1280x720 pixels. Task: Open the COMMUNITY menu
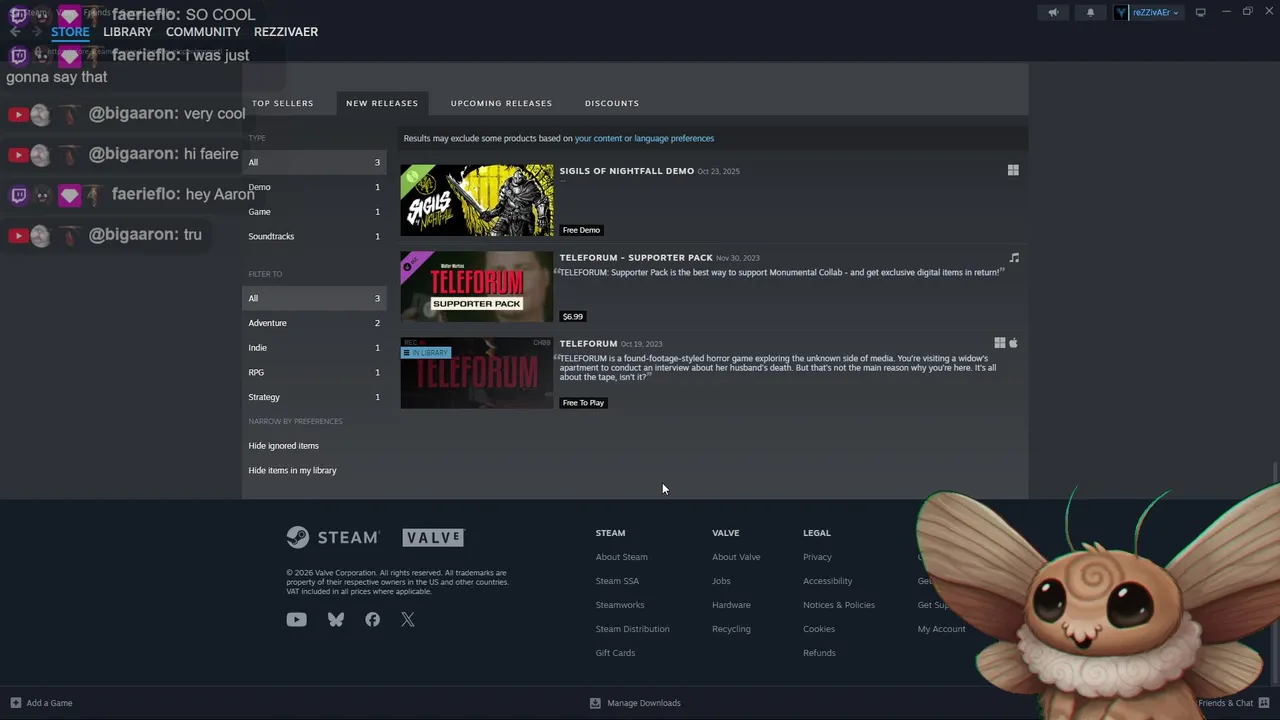(203, 32)
